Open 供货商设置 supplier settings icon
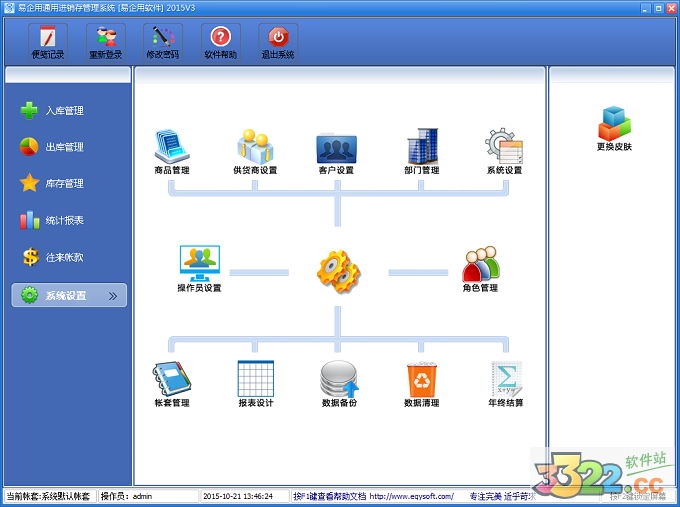680x507 pixels. coord(255,151)
